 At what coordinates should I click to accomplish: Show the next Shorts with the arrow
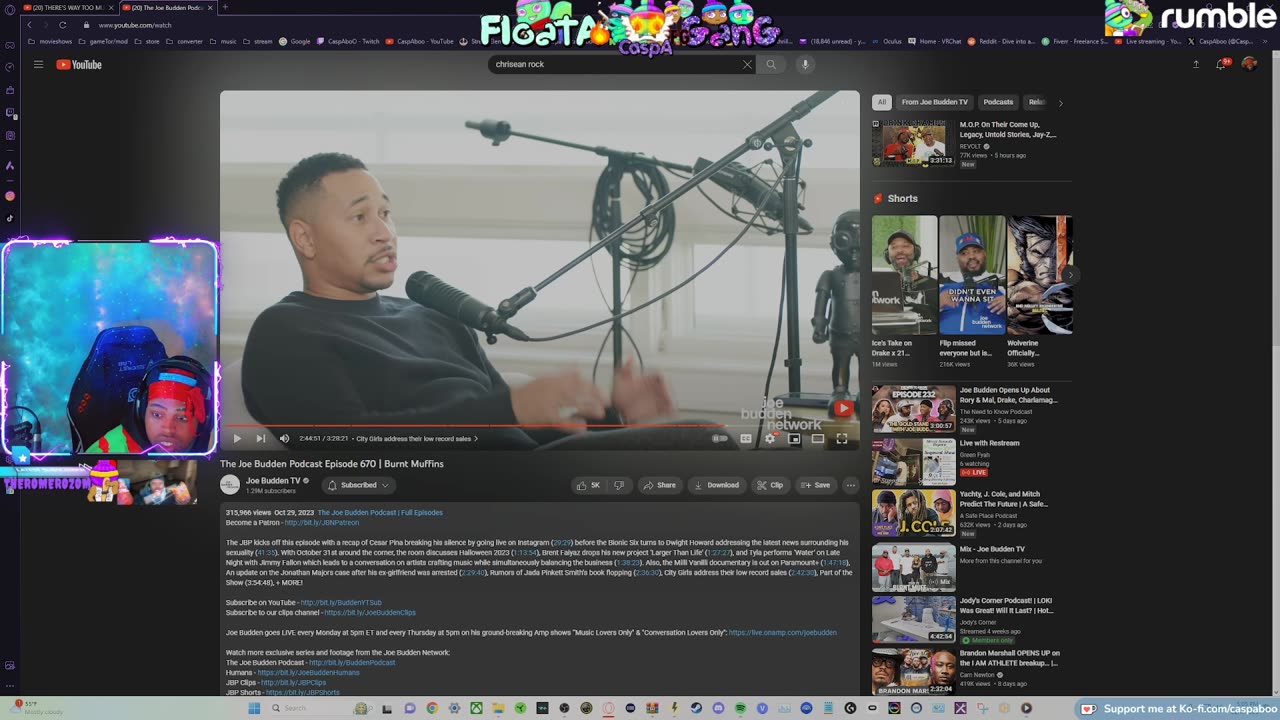[1070, 275]
